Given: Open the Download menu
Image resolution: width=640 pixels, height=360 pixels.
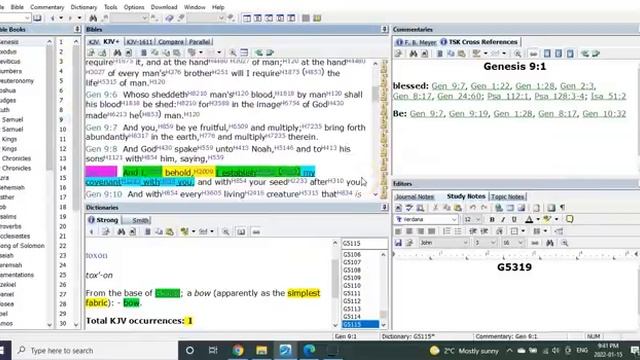Looking at the screenshot, I should click(164, 7).
